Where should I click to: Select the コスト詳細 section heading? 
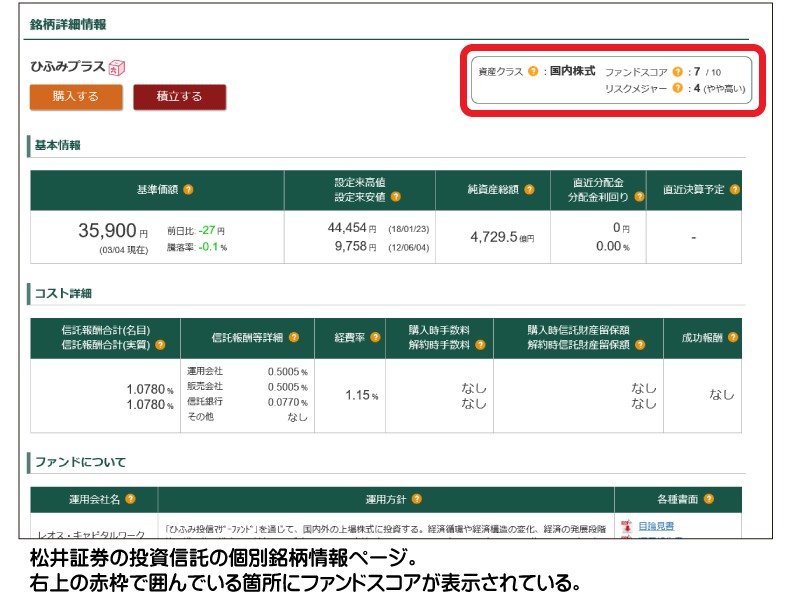63,293
